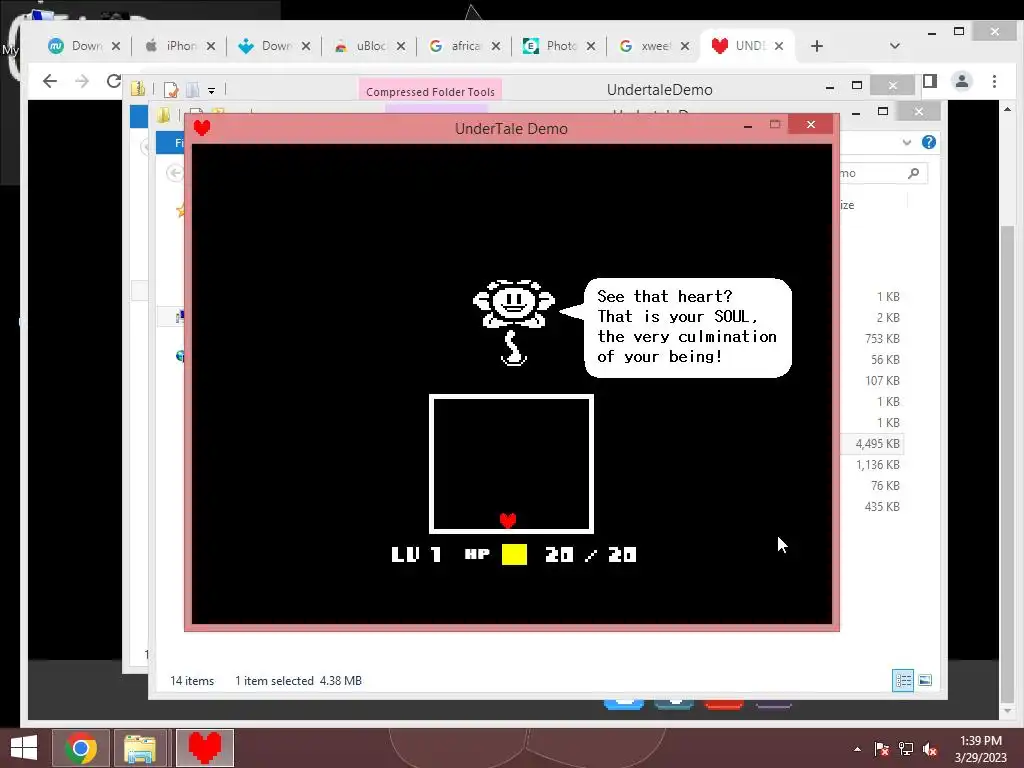Close the Photo tab

(590, 46)
